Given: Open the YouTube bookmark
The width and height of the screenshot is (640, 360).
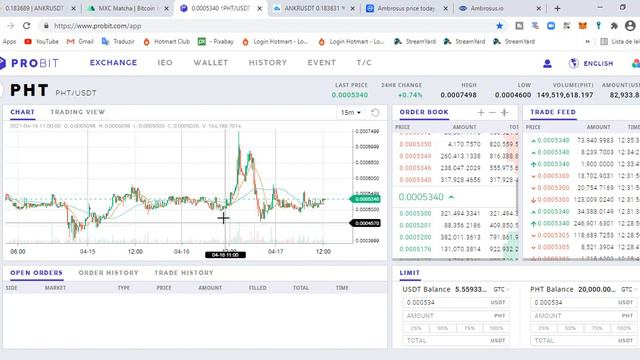Looking at the screenshot, I should click(41, 42).
